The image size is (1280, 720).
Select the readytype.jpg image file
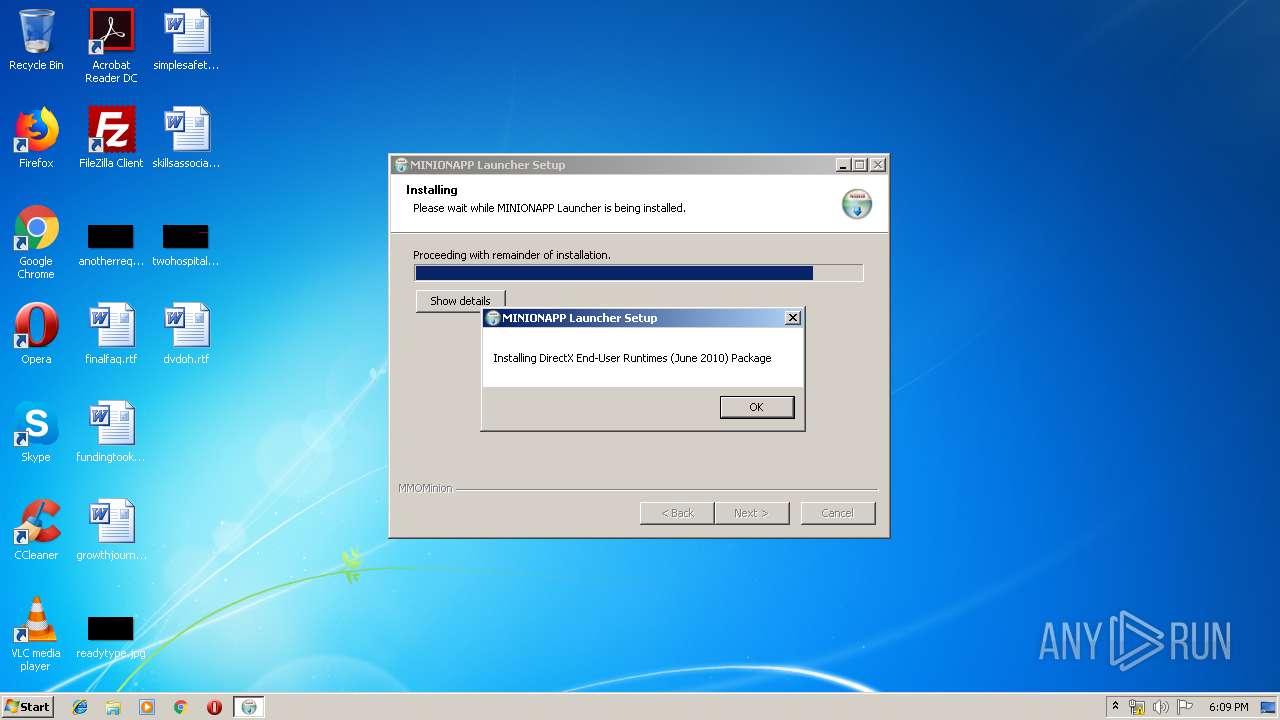tap(111, 638)
